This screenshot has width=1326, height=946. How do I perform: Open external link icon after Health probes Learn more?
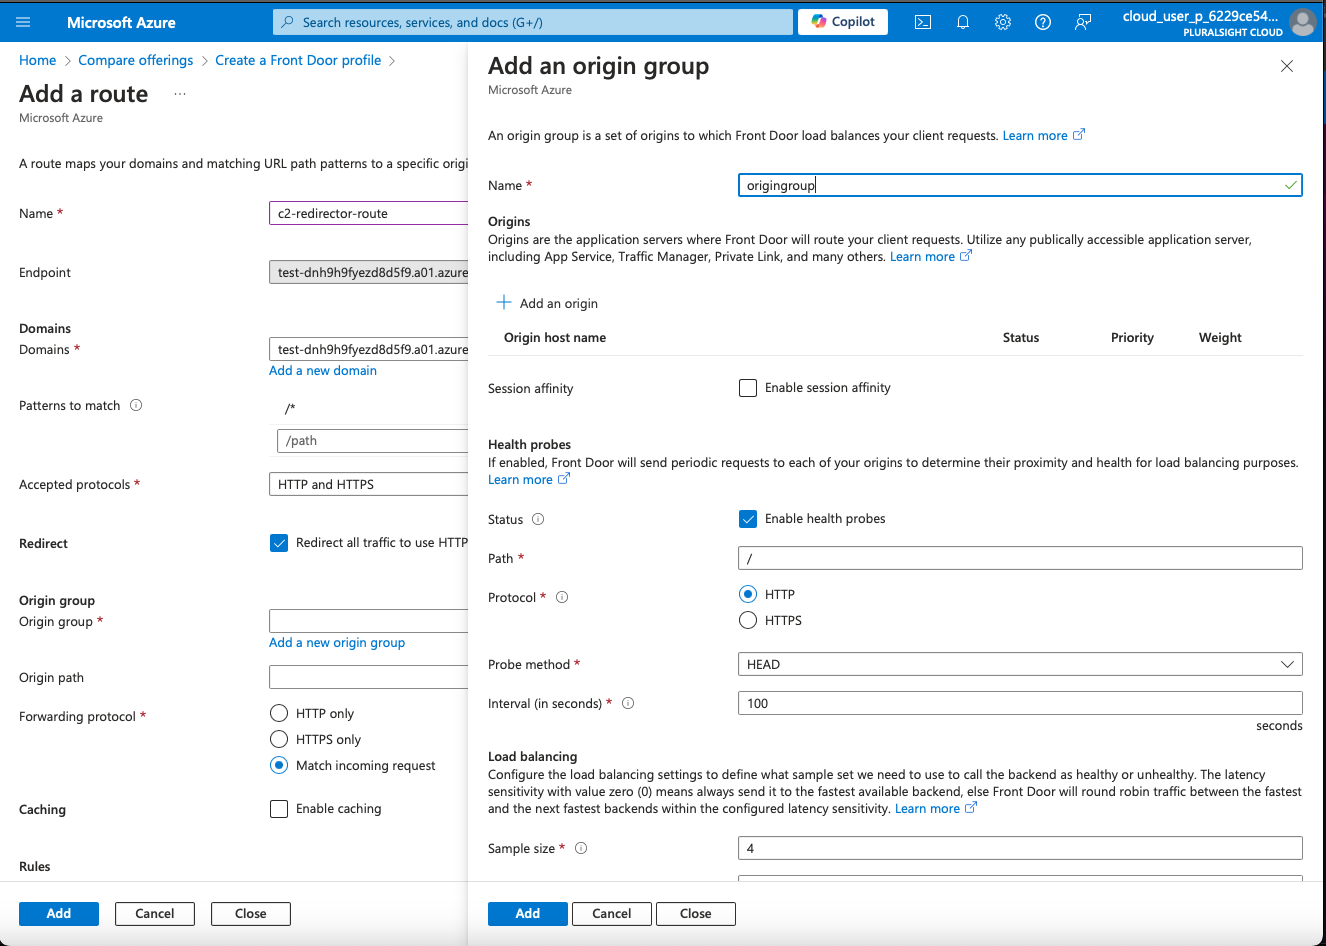(x=564, y=479)
